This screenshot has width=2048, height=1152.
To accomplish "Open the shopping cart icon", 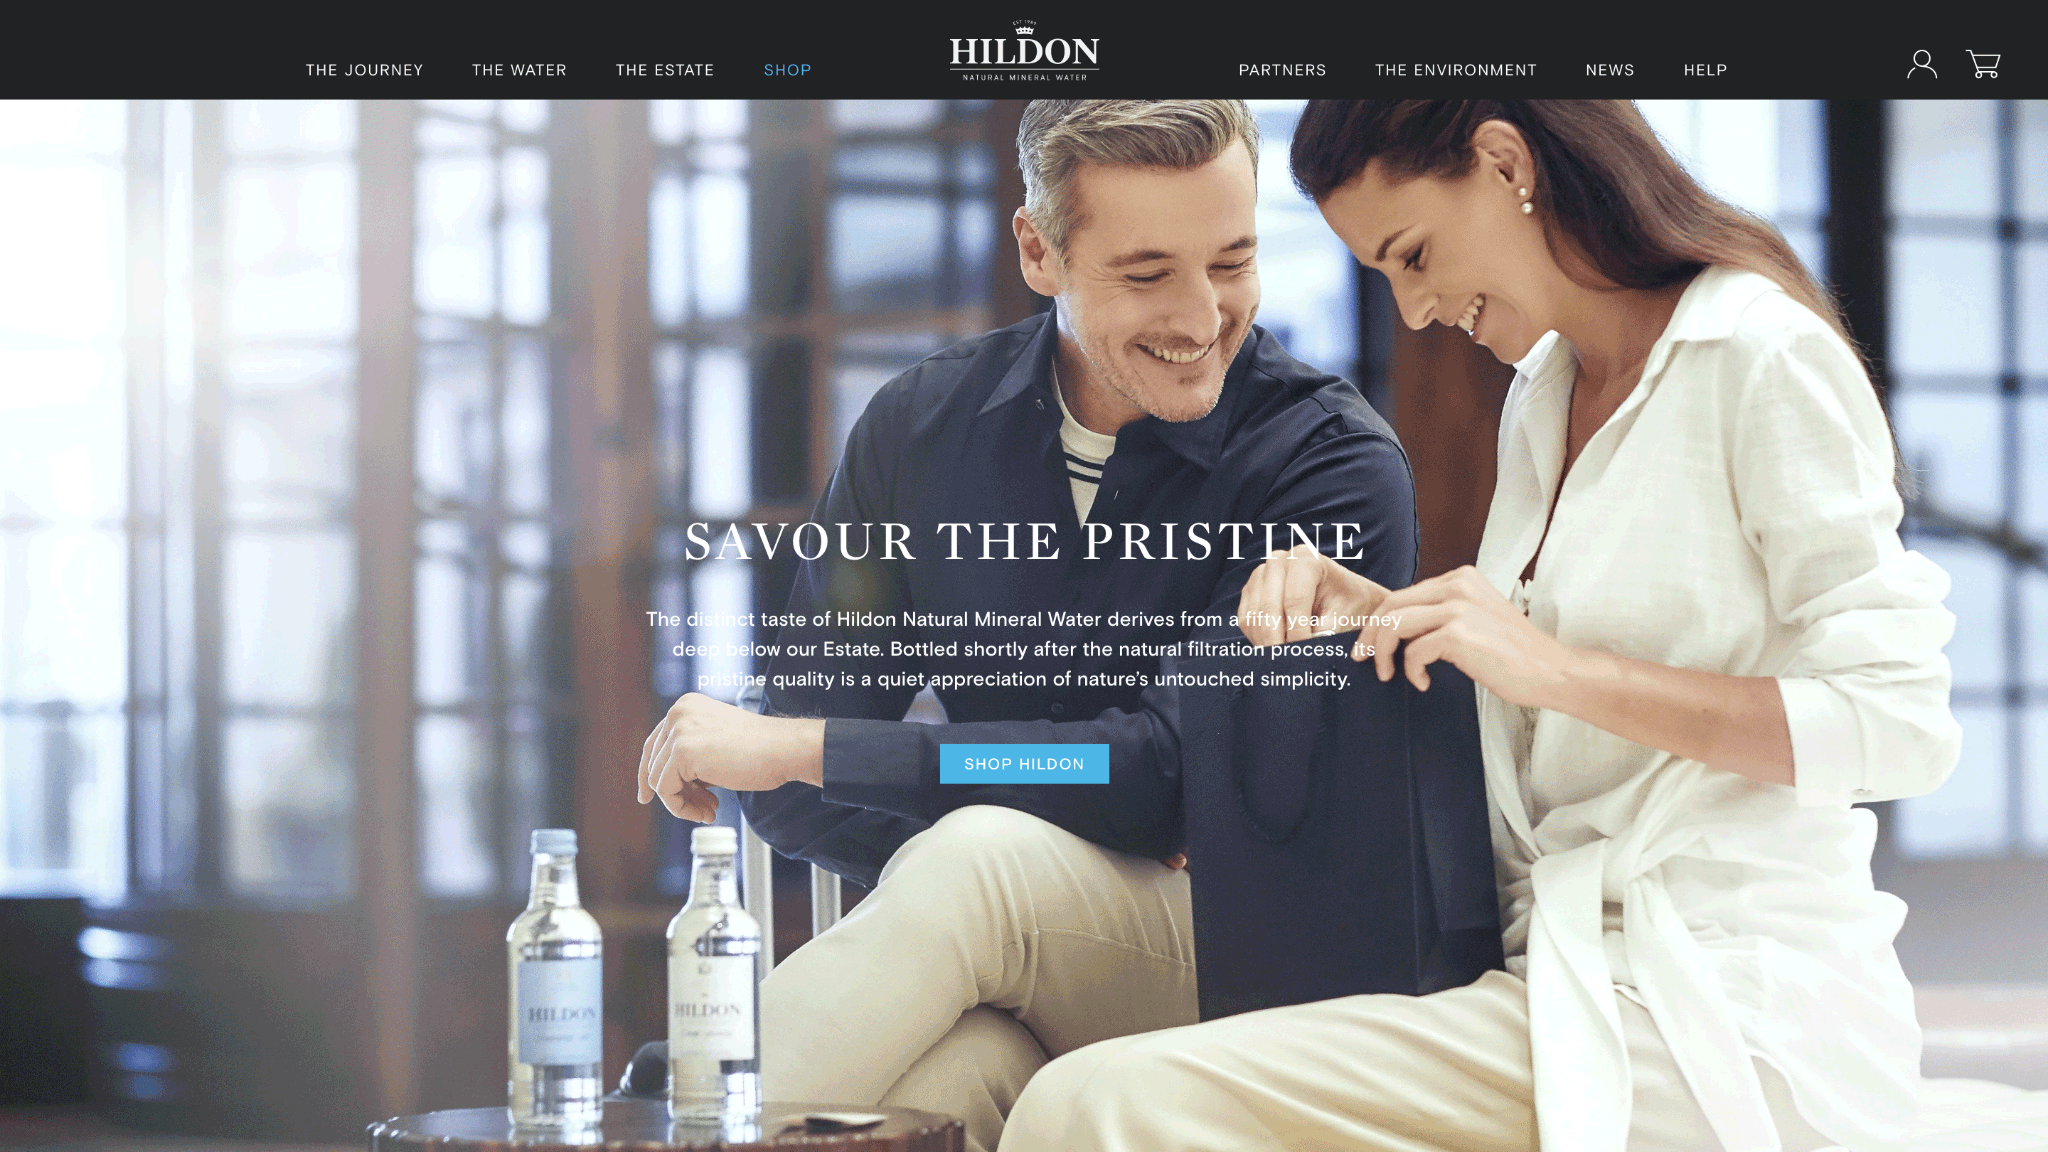I will (1983, 64).
